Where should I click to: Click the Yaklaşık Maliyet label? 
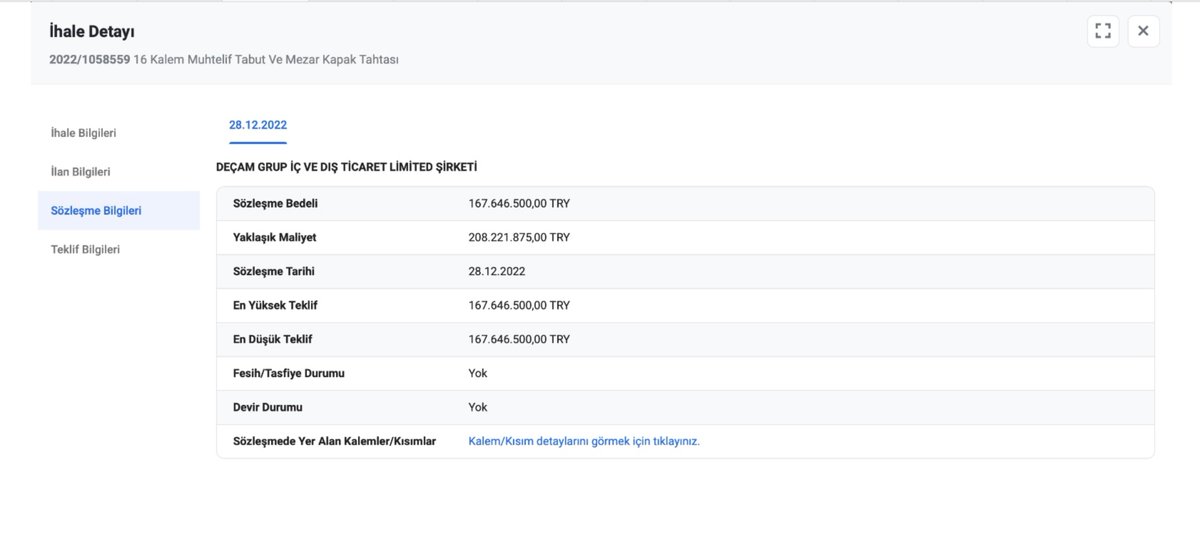coord(274,237)
